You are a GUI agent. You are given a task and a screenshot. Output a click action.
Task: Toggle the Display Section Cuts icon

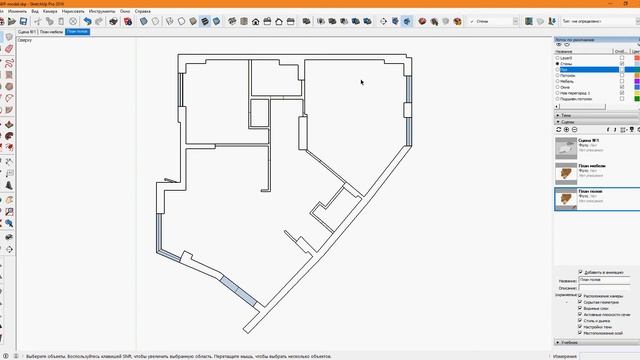(407, 21)
